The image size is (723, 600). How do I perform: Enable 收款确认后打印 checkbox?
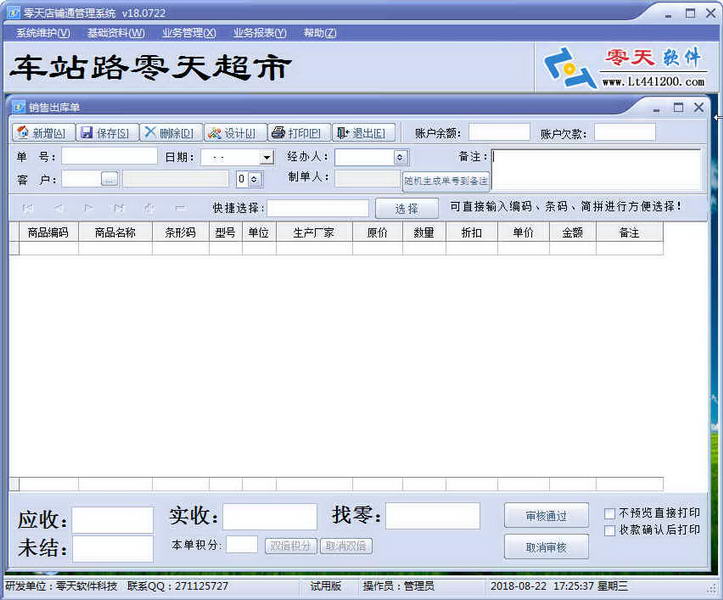click(610, 530)
